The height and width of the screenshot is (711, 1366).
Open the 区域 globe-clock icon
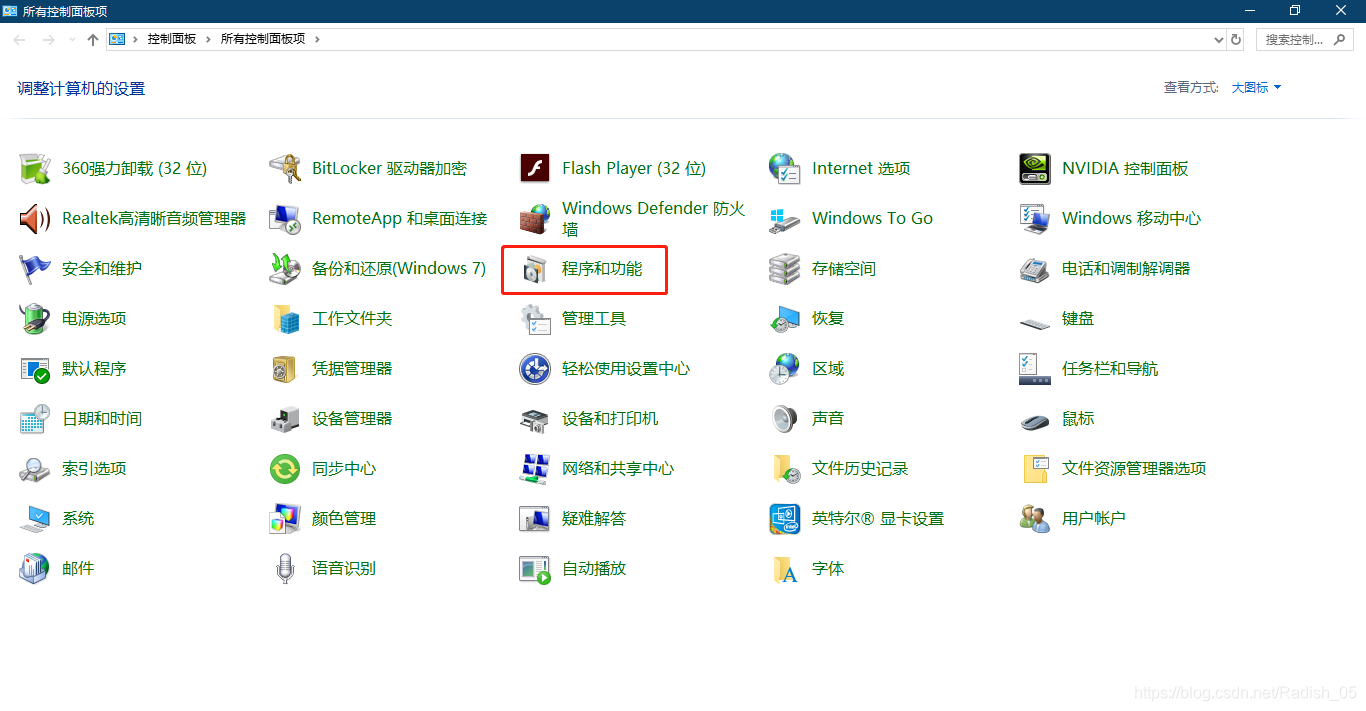[785, 369]
